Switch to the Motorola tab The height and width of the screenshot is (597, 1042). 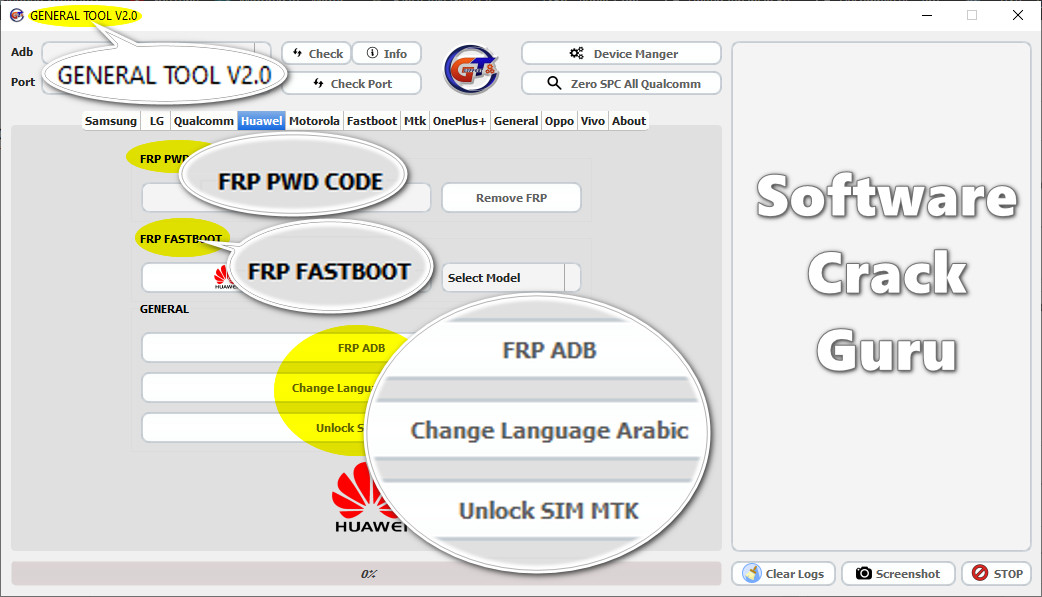[x=314, y=121]
